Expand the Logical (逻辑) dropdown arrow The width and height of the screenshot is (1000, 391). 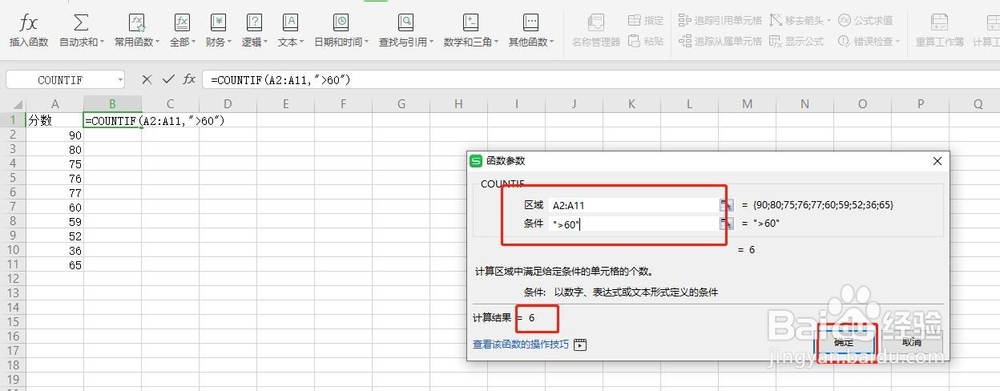pyautogui.click(x=265, y=43)
